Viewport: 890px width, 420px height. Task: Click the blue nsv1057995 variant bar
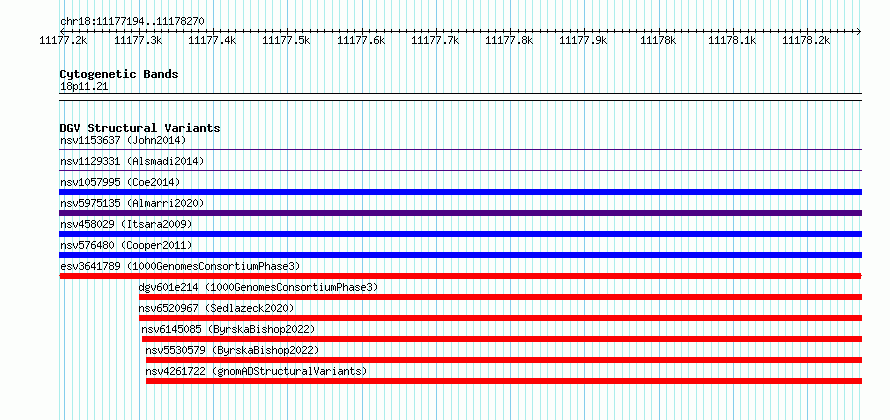pos(461,192)
